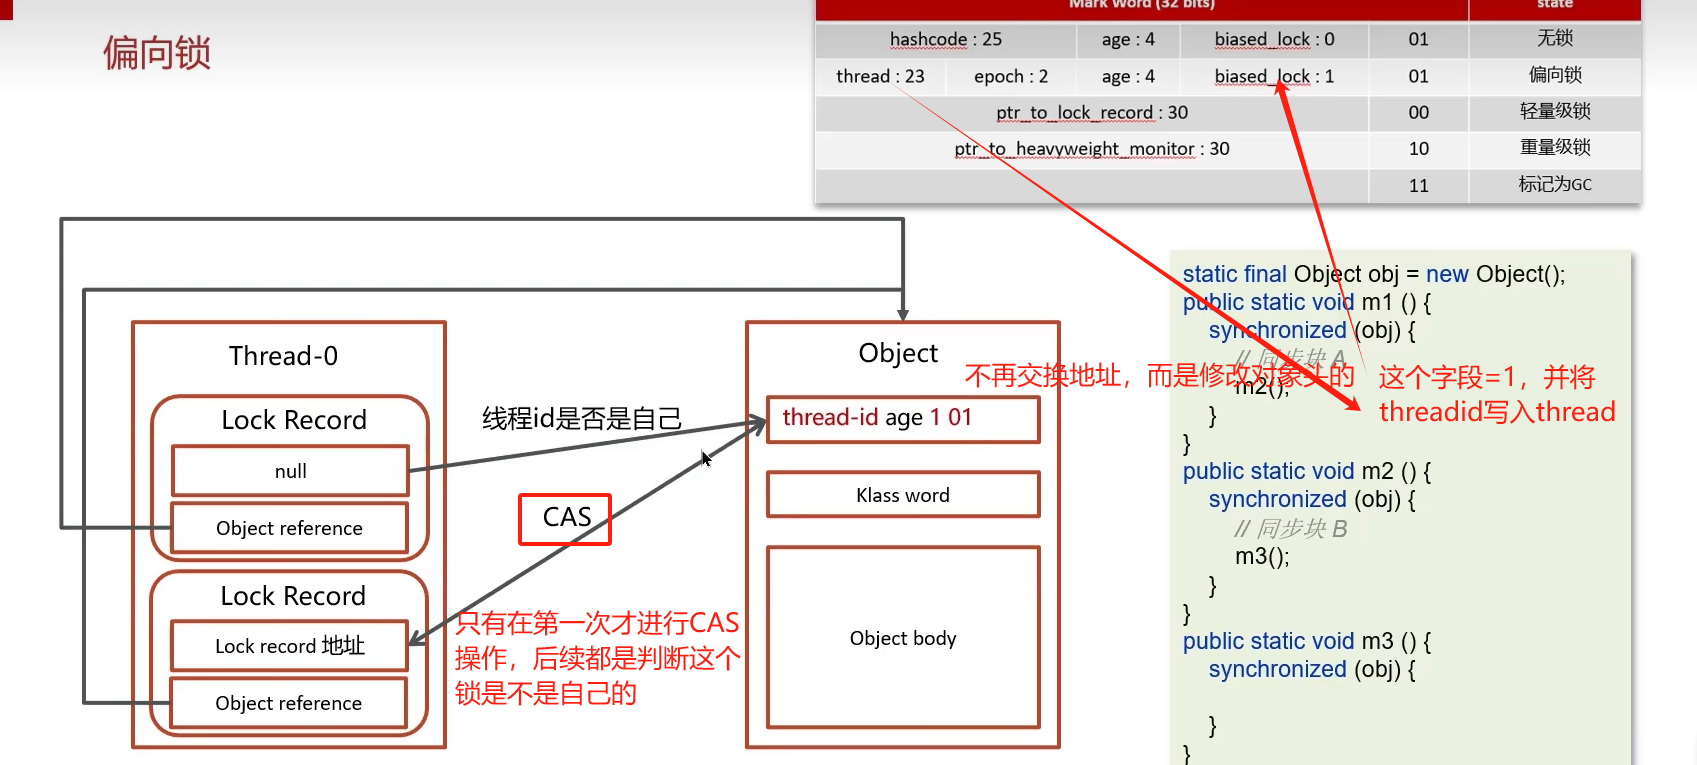Click the 重量级锁 state cell
Screen dimensions: 1697x765
point(1555,147)
